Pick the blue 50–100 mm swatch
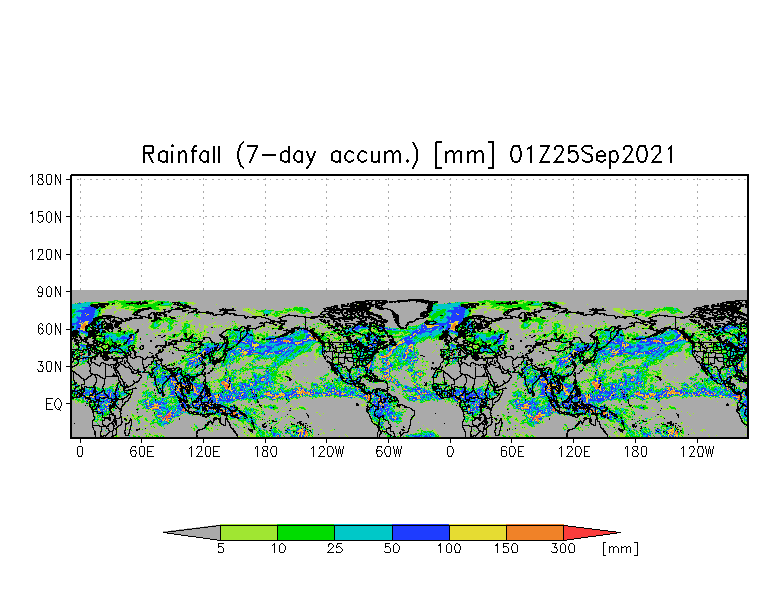Viewport: 784px width, 612px height. point(421,532)
